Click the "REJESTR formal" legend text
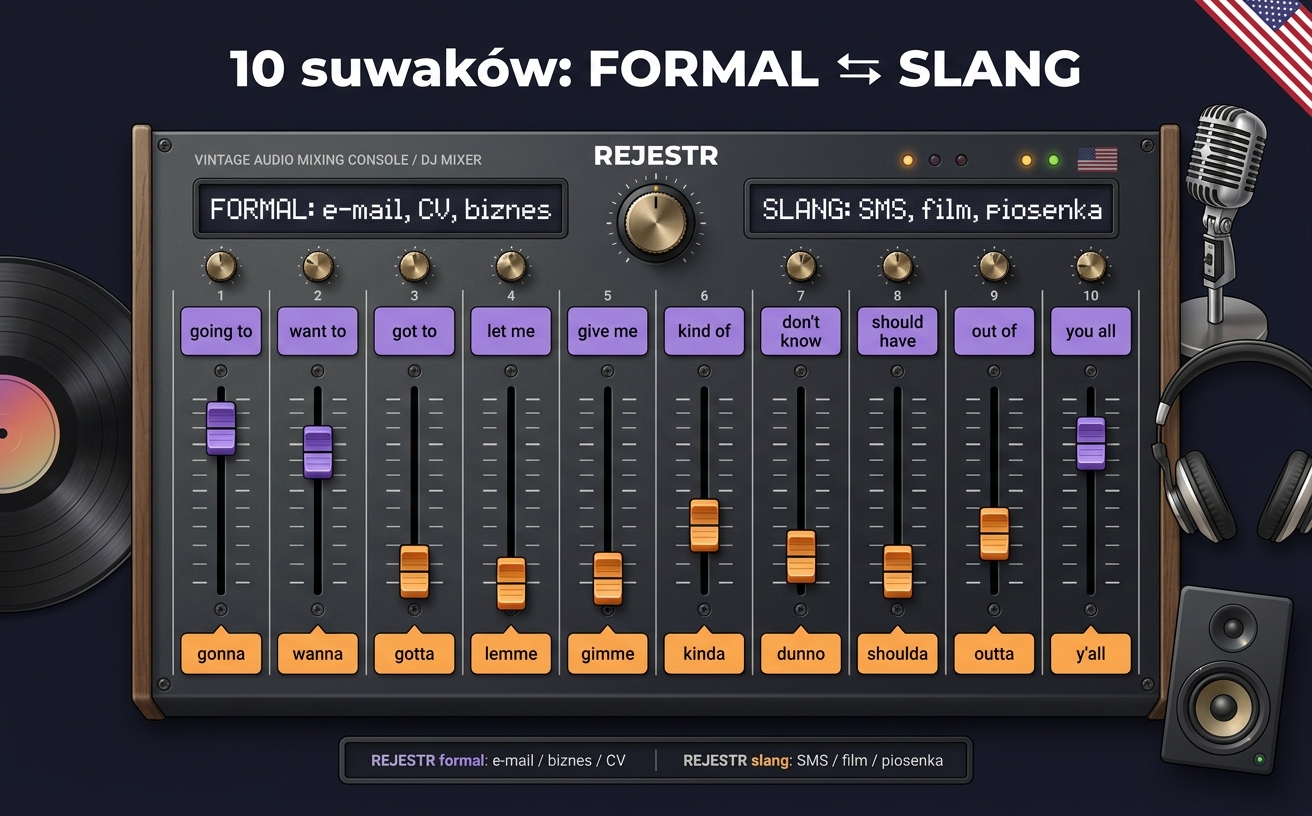Viewport: 1312px width, 816px height. coord(428,760)
